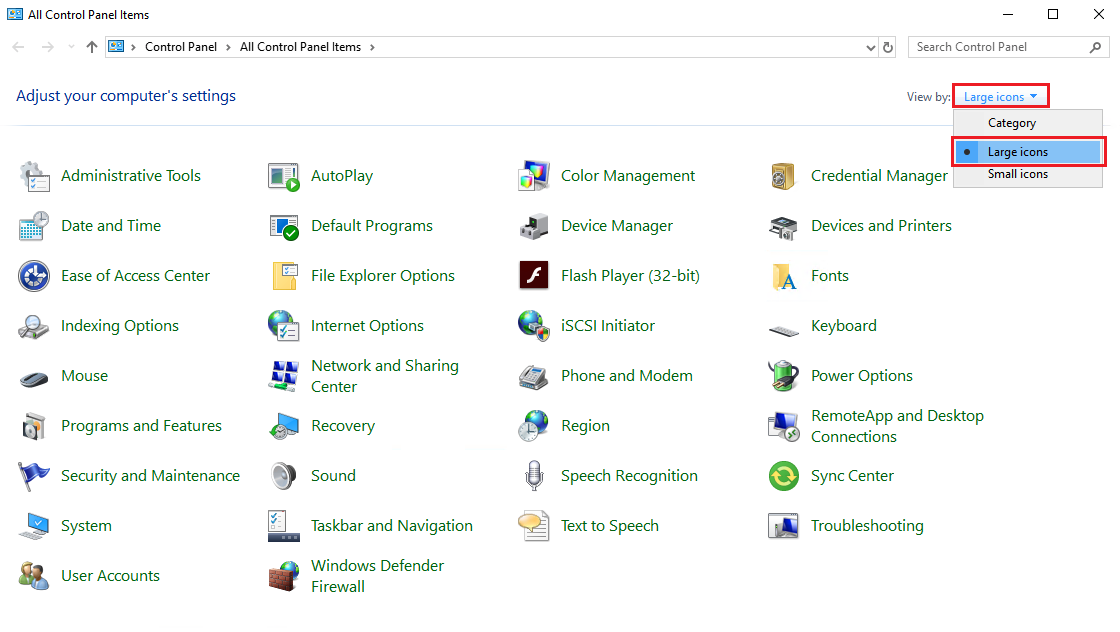The width and height of the screenshot is (1120, 632).
Task: Click the AutoPlay icon
Action: pyautogui.click(x=284, y=176)
